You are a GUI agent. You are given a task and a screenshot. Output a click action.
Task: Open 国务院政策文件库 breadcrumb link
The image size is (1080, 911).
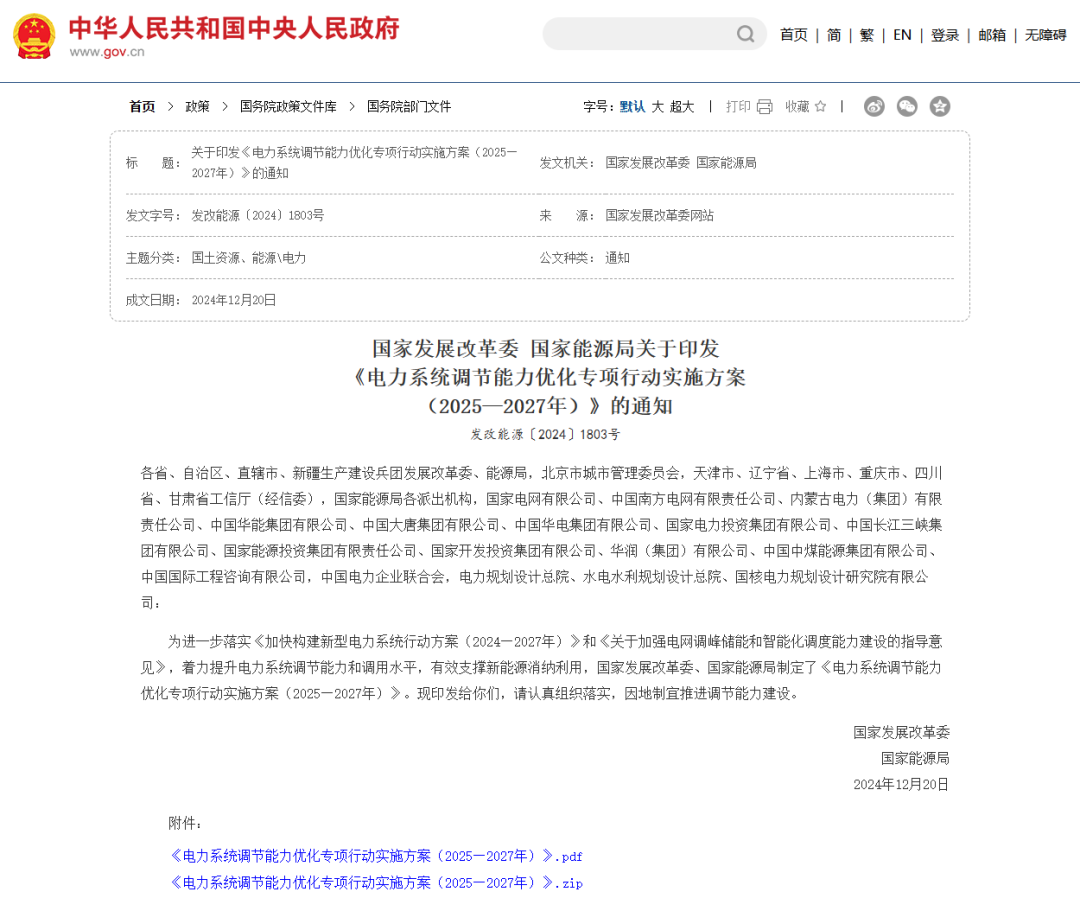pyautogui.click(x=289, y=107)
